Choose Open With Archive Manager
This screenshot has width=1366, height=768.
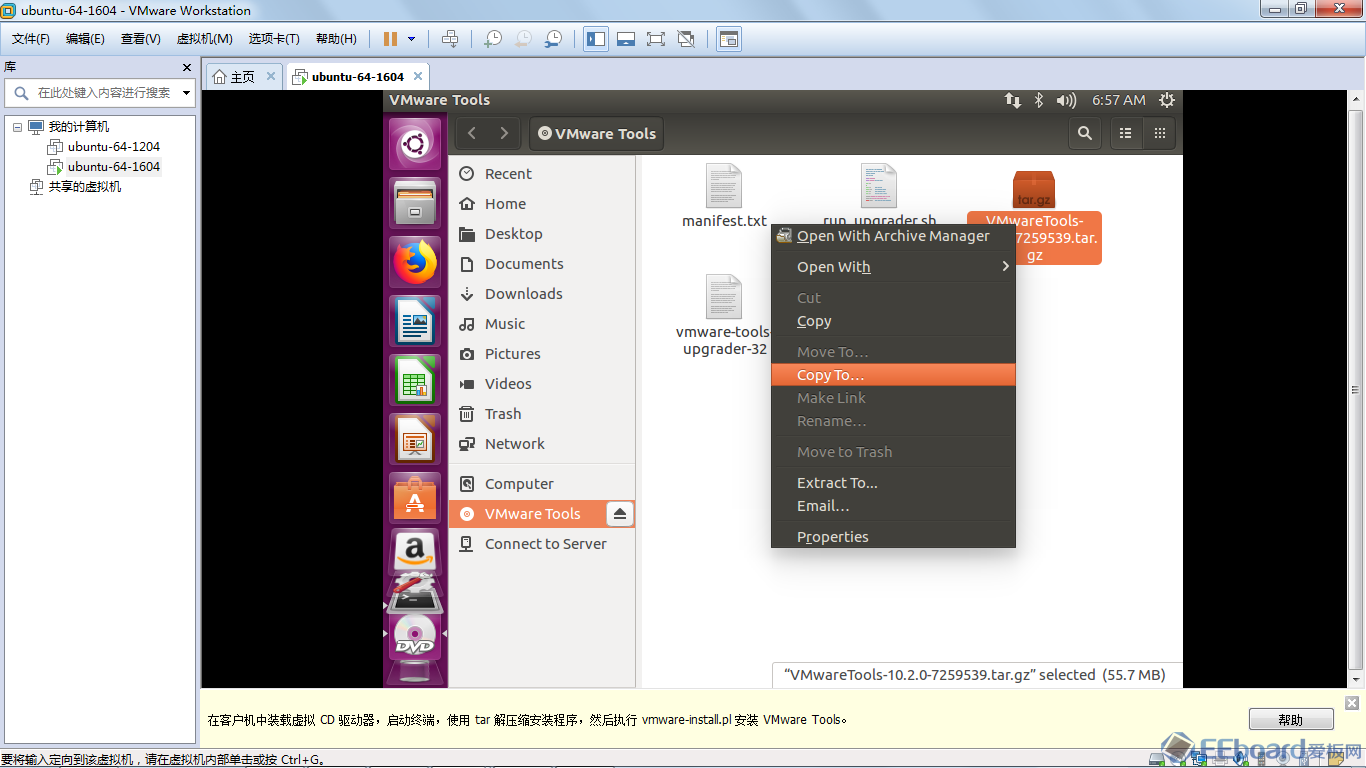[893, 237]
